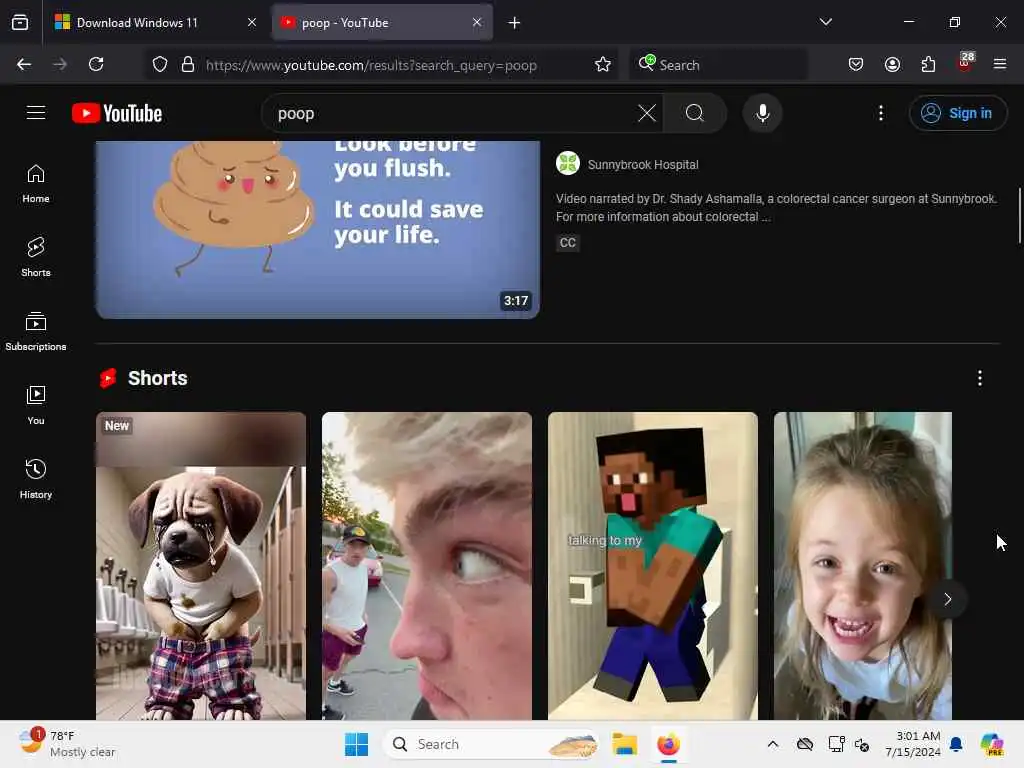Open the You section in sidebar
This screenshot has height=768, width=1024.
click(x=36, y=406)
